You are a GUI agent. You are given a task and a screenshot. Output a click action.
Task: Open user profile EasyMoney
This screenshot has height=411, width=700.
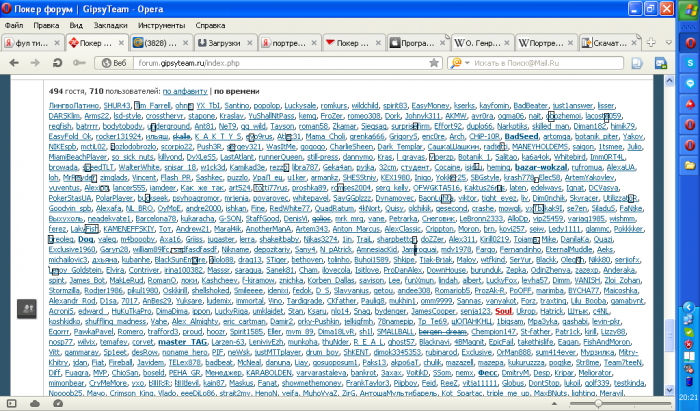430,106
